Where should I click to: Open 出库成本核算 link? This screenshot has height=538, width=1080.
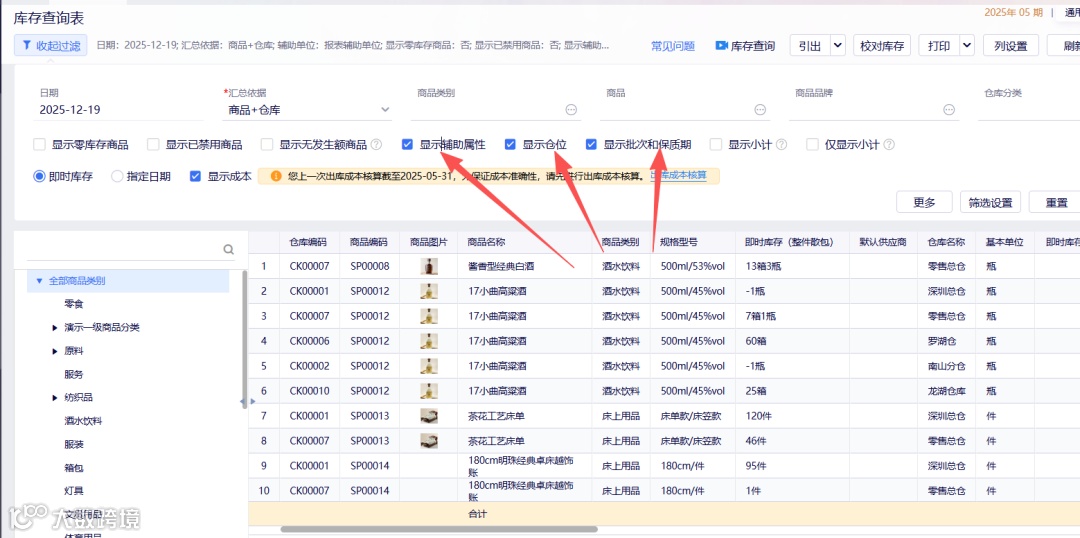tap(678, 176)
